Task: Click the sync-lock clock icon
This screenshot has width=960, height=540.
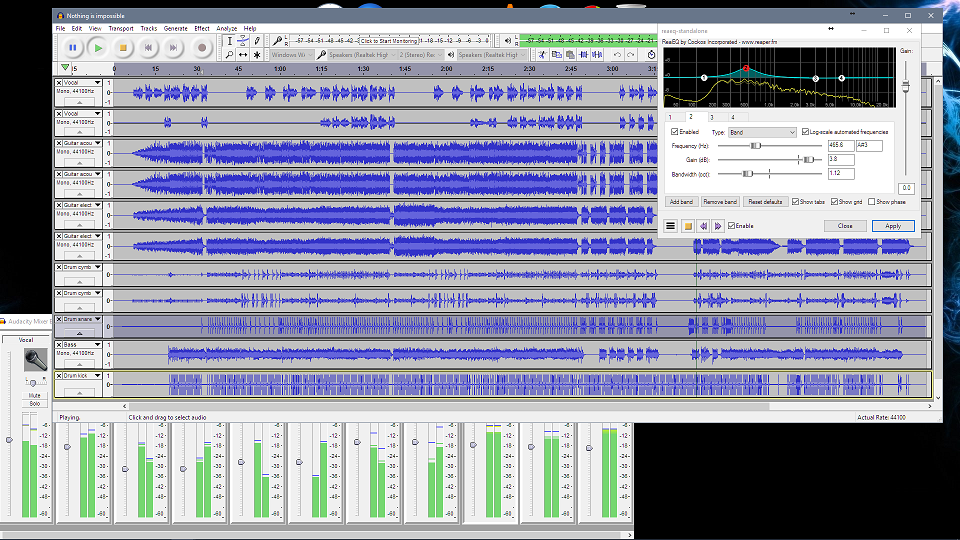Action: click(651, 54)
